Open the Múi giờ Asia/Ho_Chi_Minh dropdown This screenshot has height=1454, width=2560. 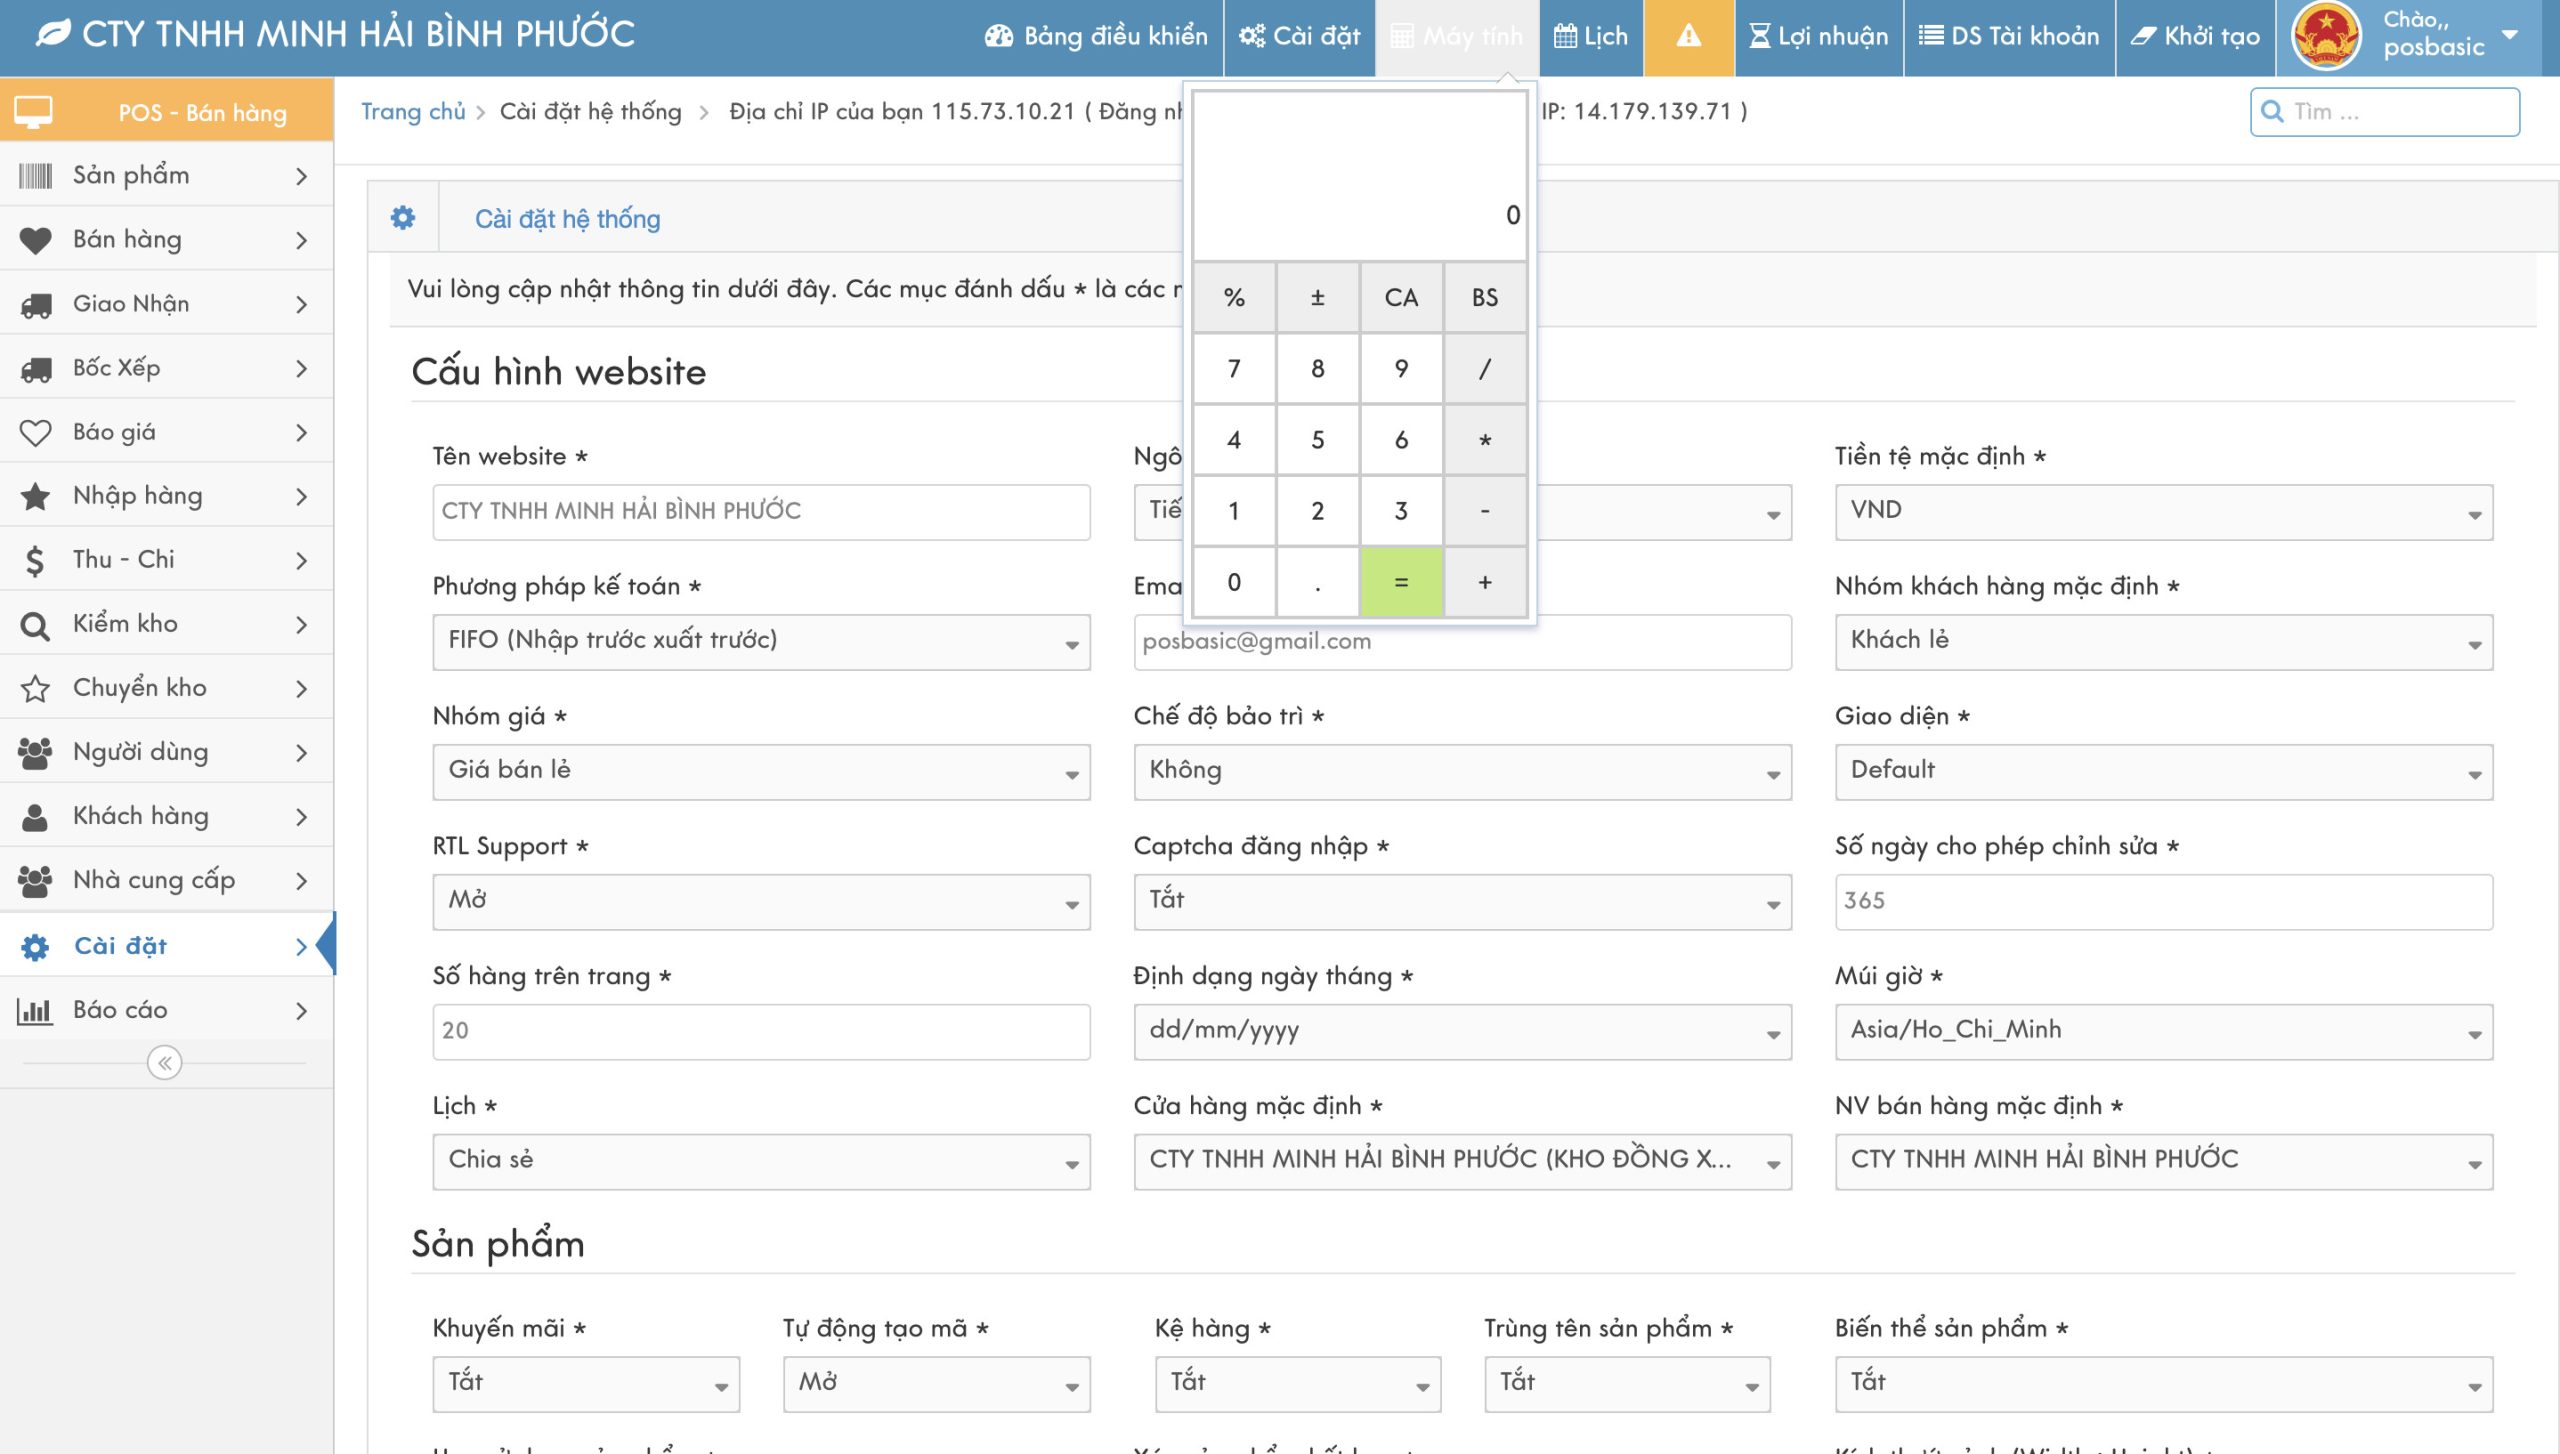[x=2163, y=1031]
